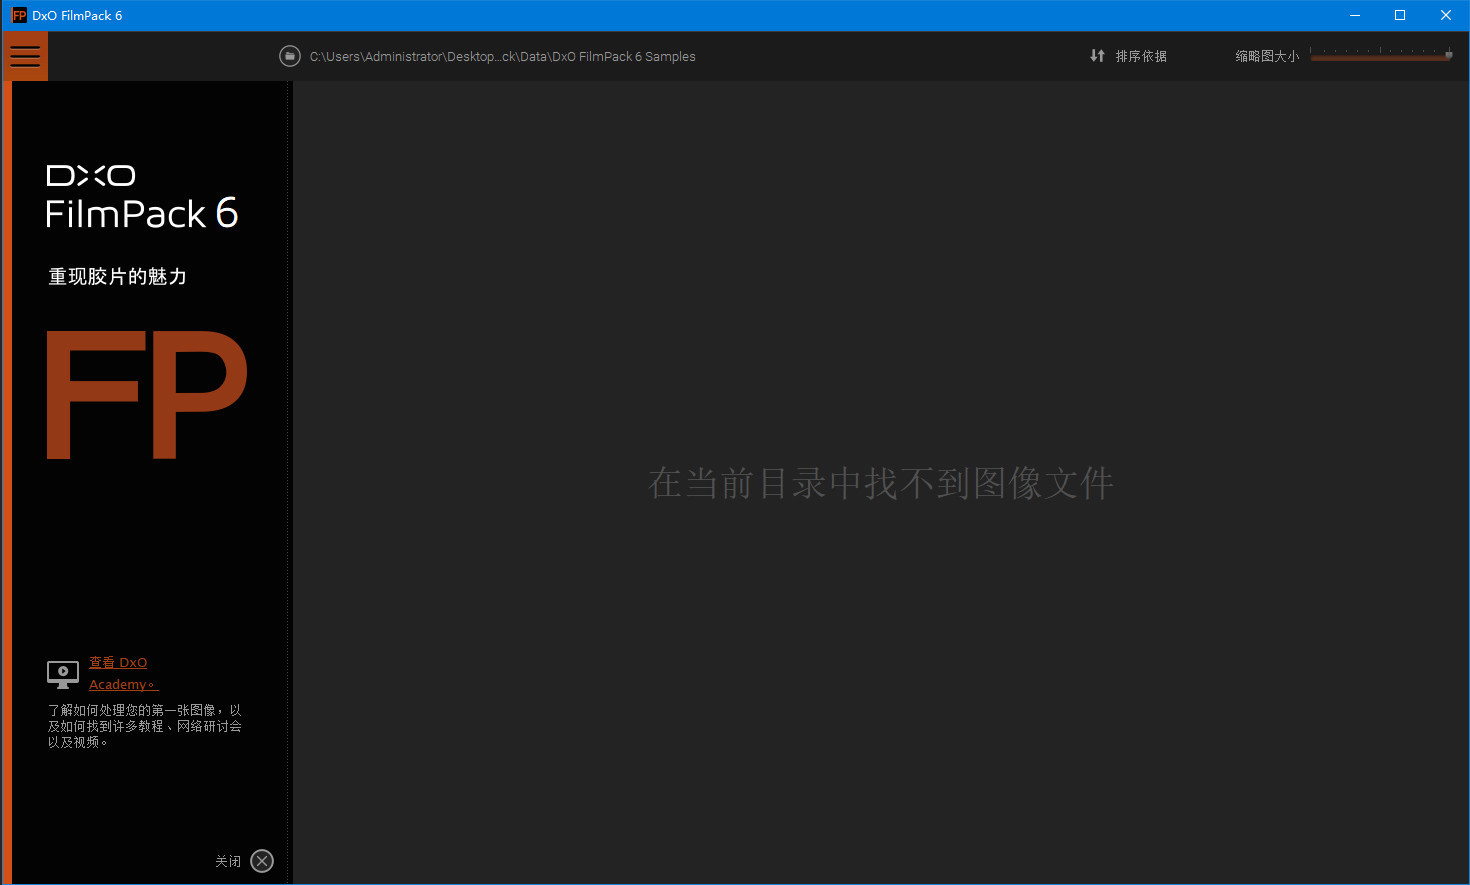Click the DxO Academy monitor icon

(62, 674)
